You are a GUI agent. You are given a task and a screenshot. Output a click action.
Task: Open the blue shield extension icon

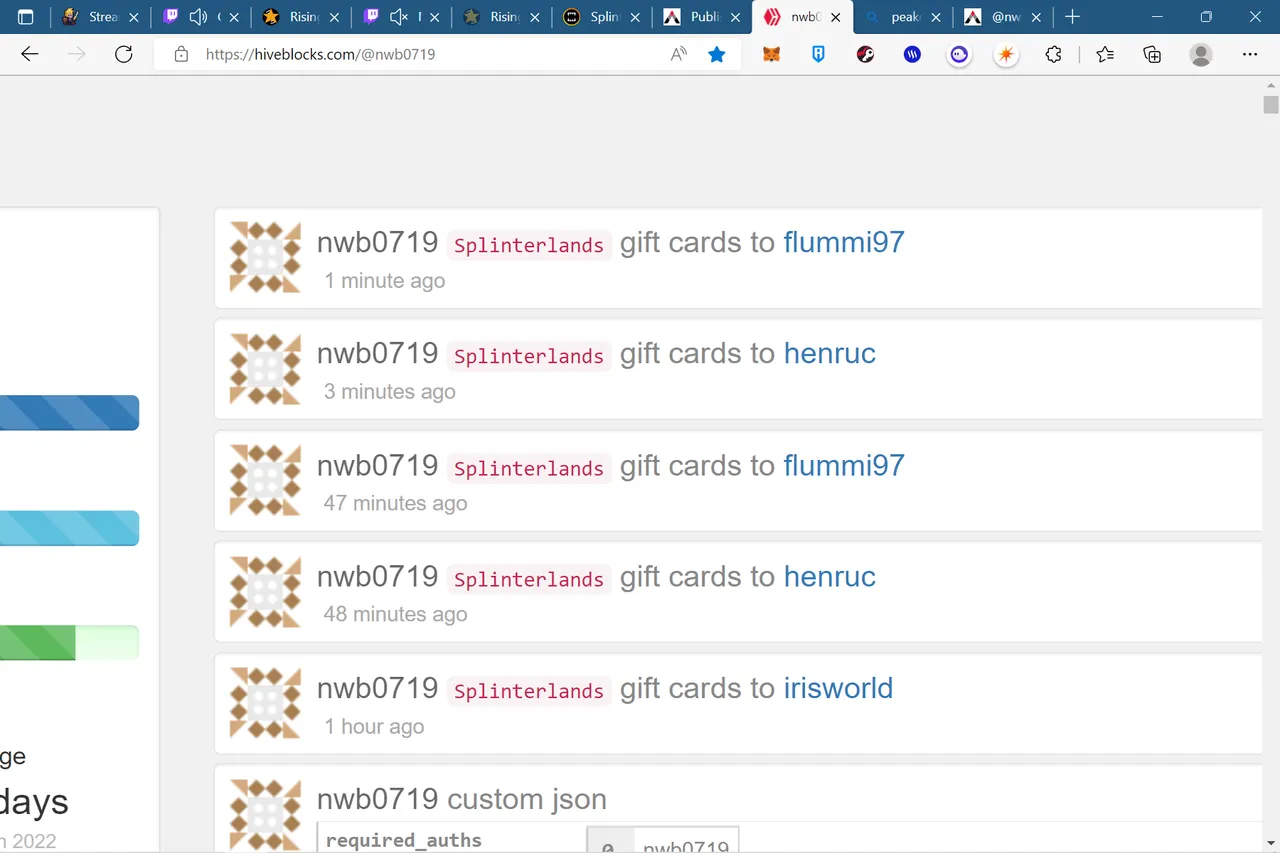click(x=818, y=55)
